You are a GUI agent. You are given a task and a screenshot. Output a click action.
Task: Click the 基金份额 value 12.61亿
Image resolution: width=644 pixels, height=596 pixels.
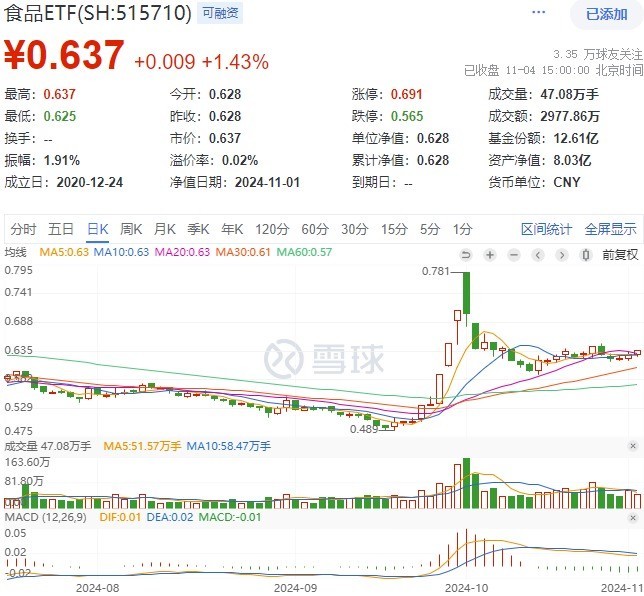click(576, 138)
